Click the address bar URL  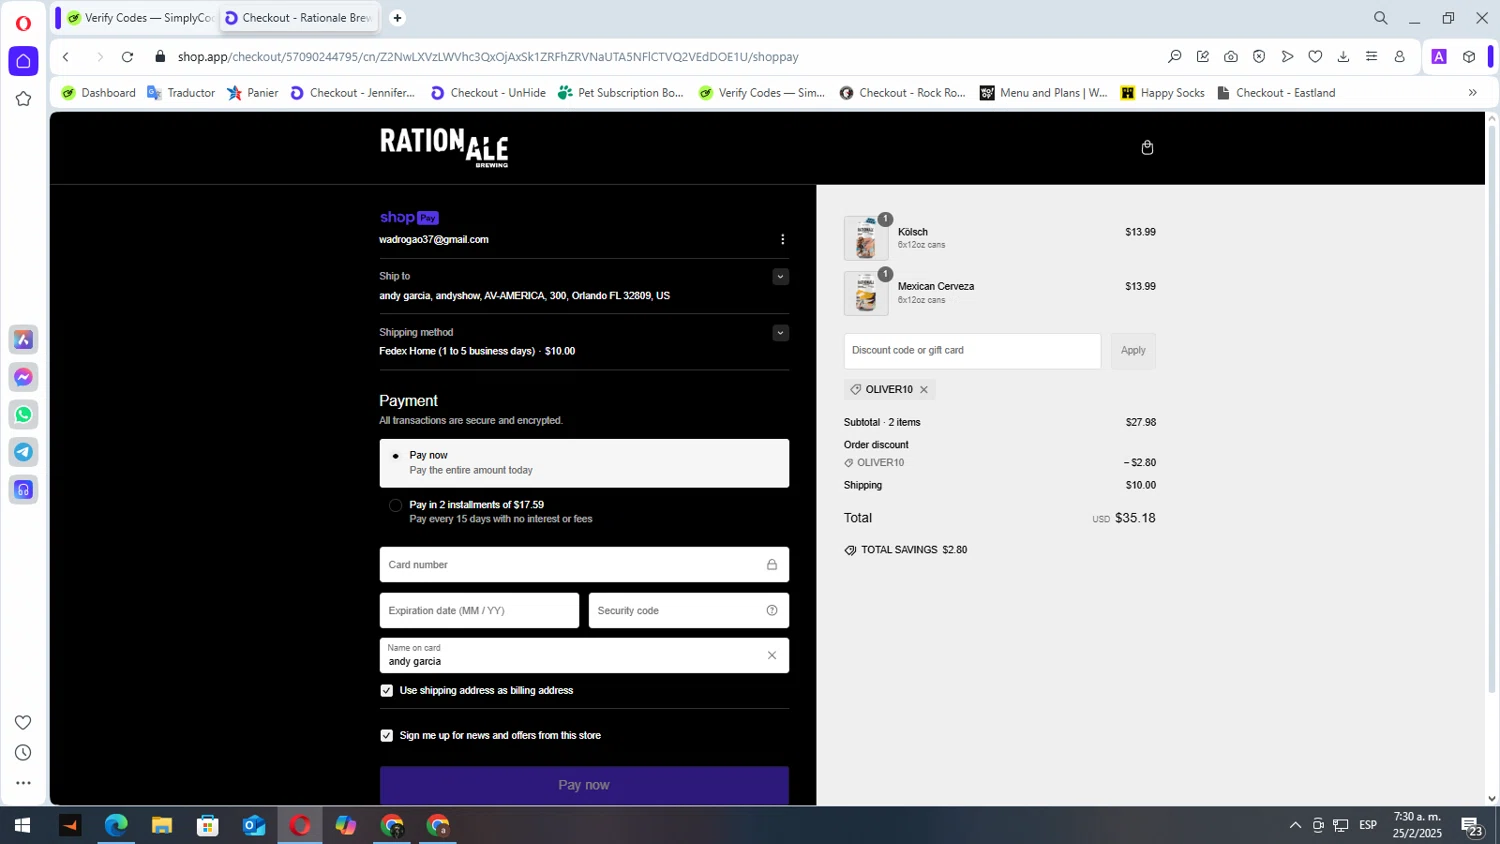tap(488, 57)
